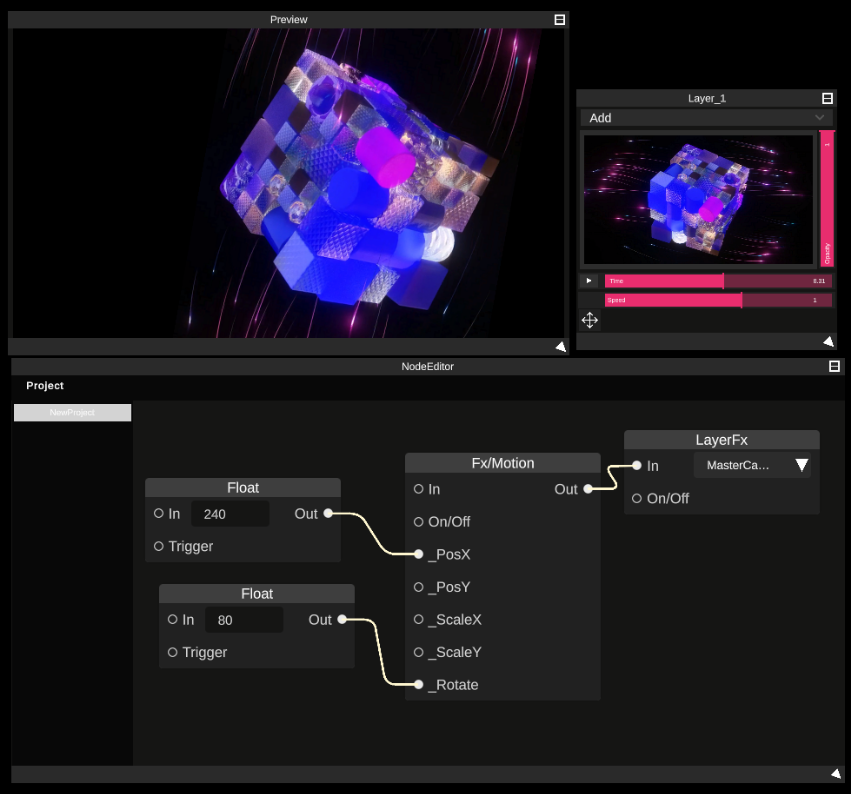Toggle the On/Off port on Fx/Motion node
The width and height of the screenshot is (851, 794).
(x=417, y=521)
